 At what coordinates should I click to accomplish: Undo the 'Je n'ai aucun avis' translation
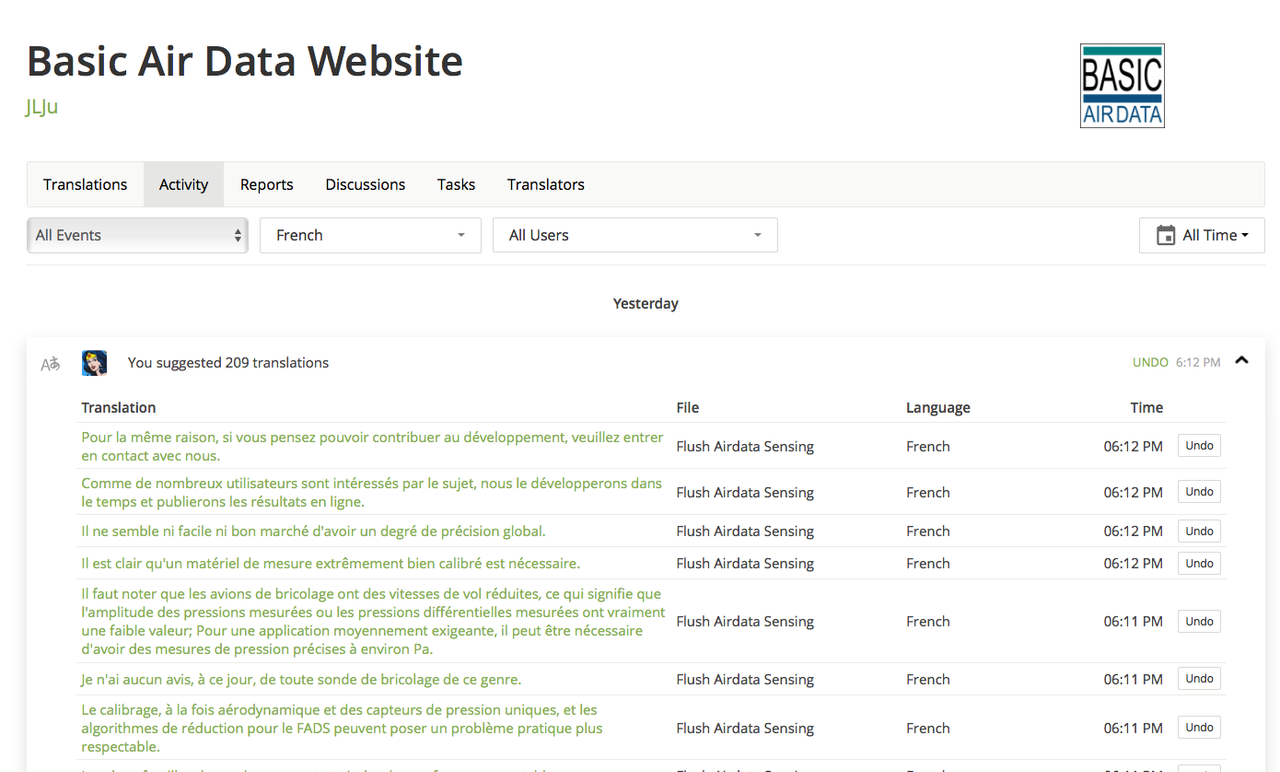point(1199,679)
